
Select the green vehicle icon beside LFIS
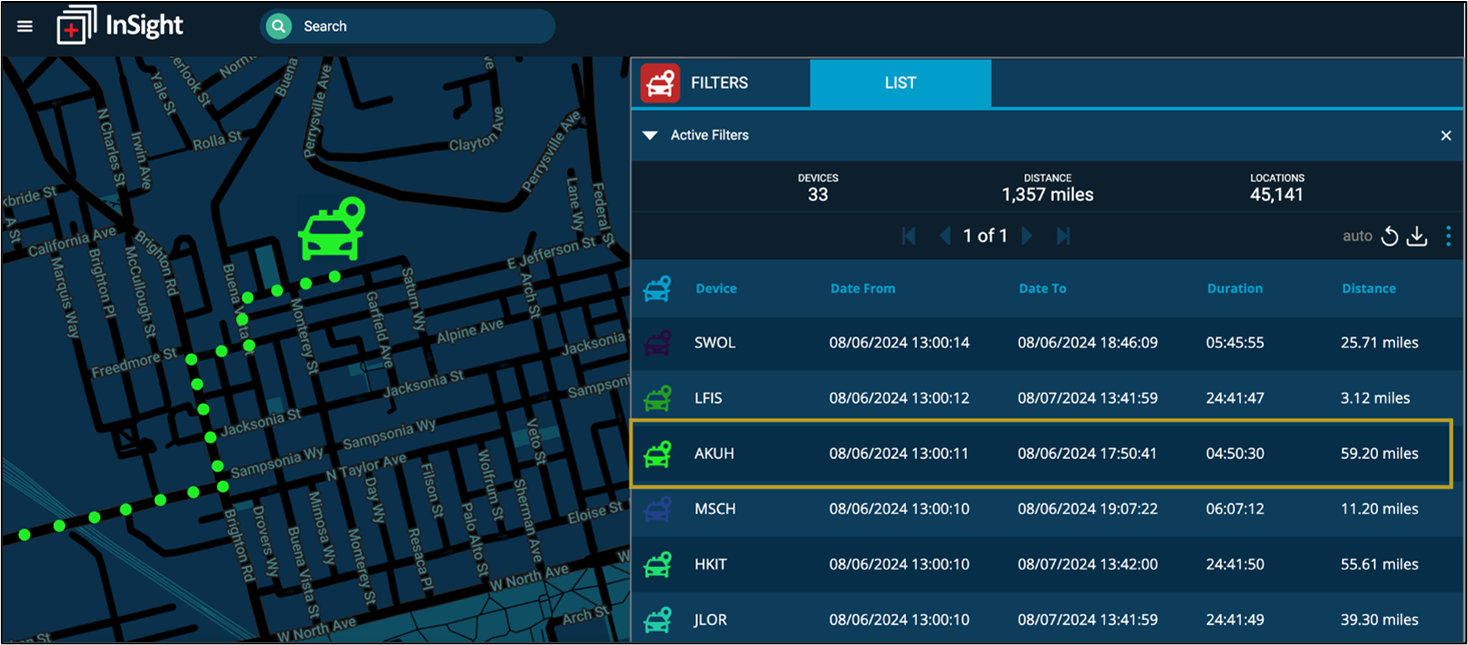click(657, 397)
